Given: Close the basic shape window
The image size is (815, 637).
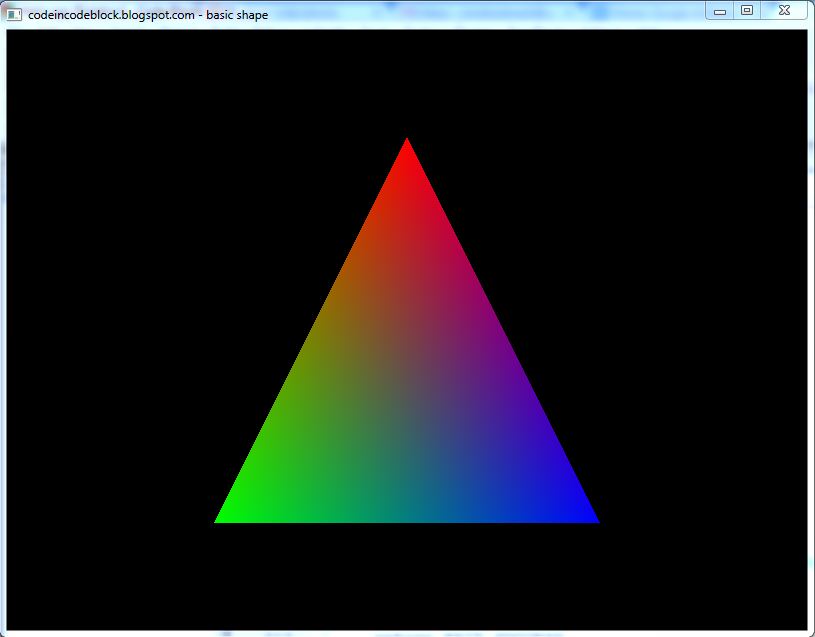Looking at the screenshot, I should [x=784, y=10].
